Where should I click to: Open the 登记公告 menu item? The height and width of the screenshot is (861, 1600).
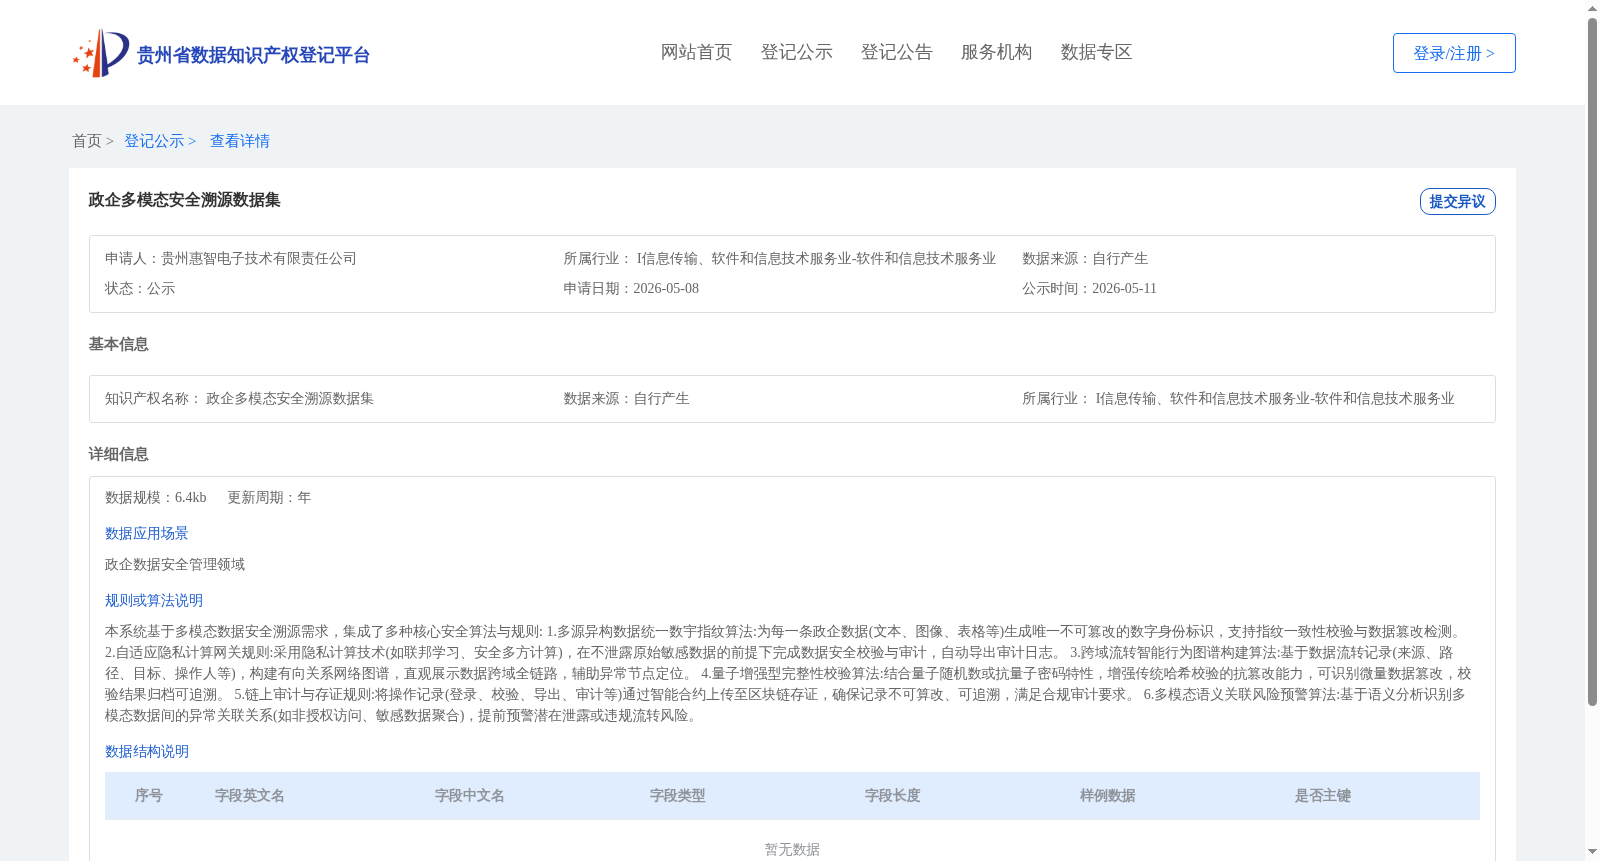pos(896,52)
